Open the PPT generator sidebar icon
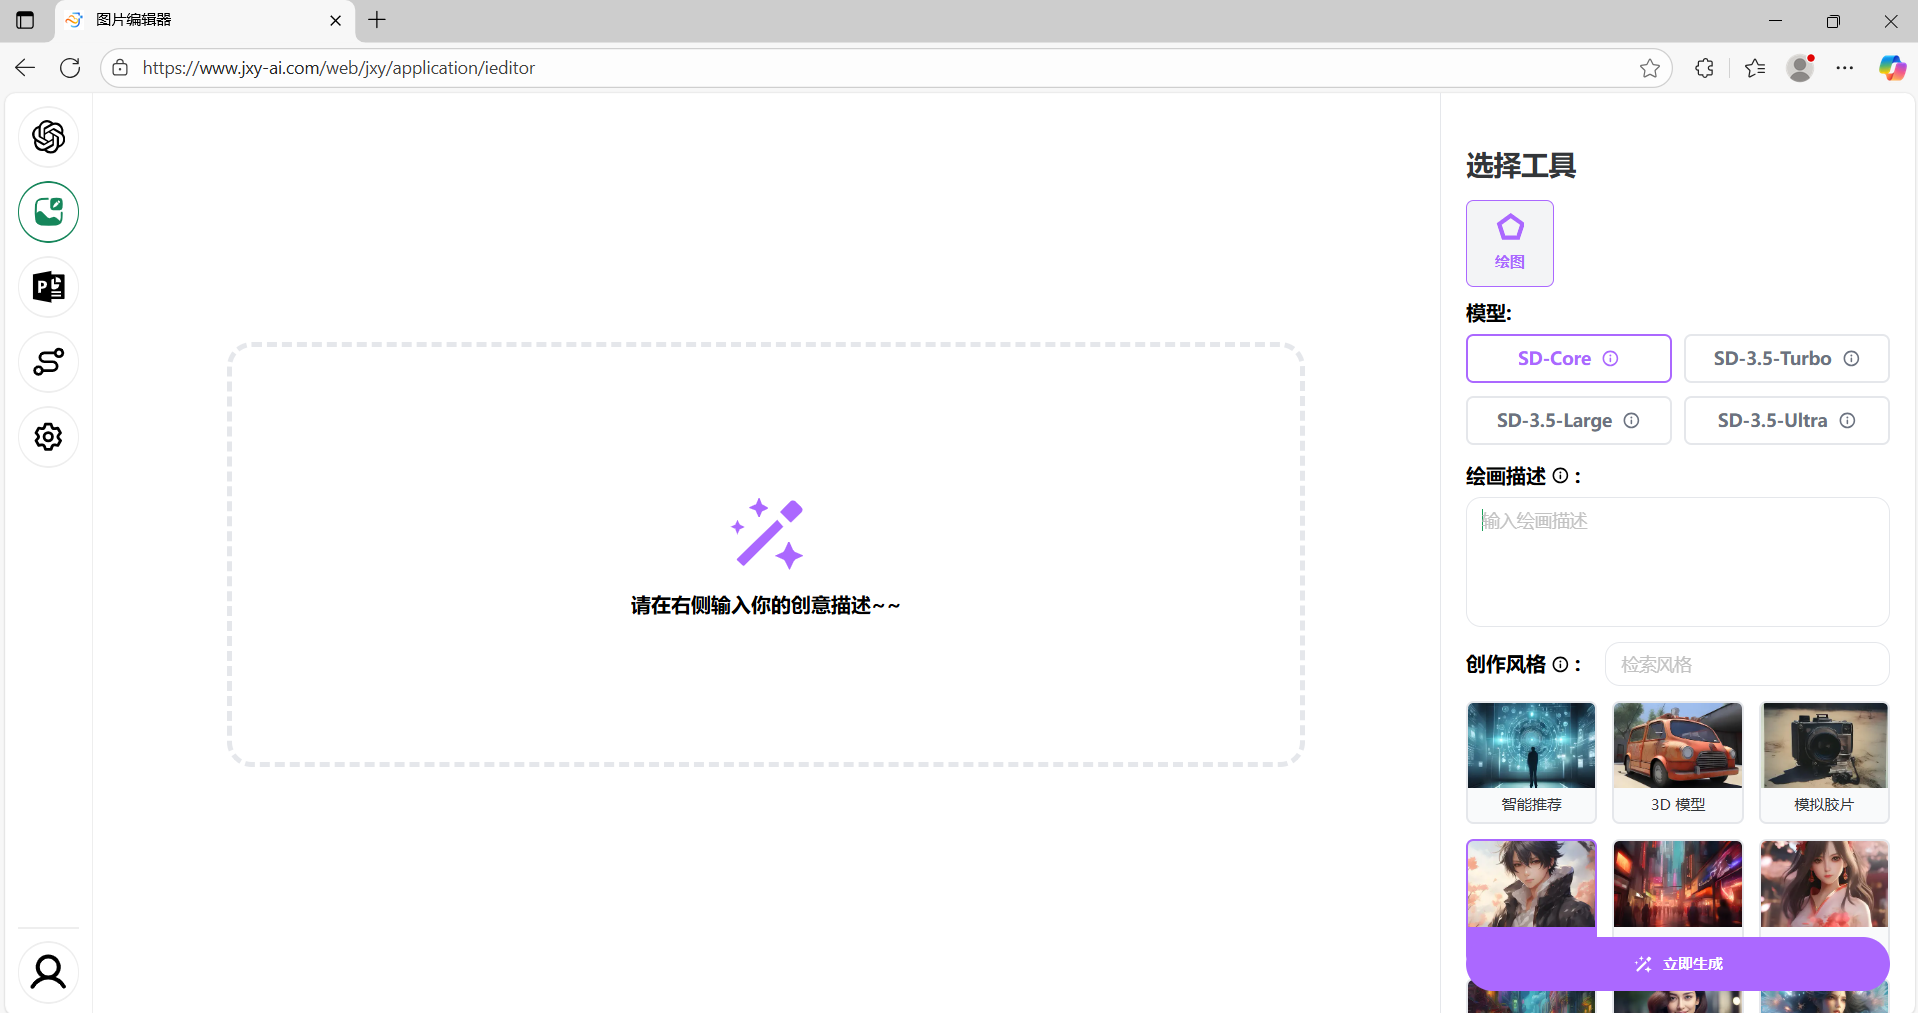 (x=48, y=287)
